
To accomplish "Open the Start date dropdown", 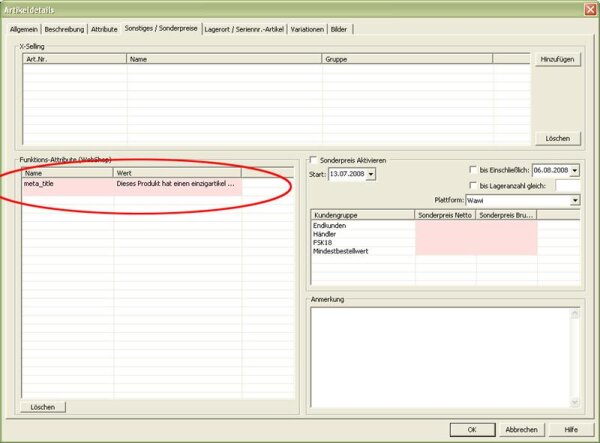I will [370, 174].
